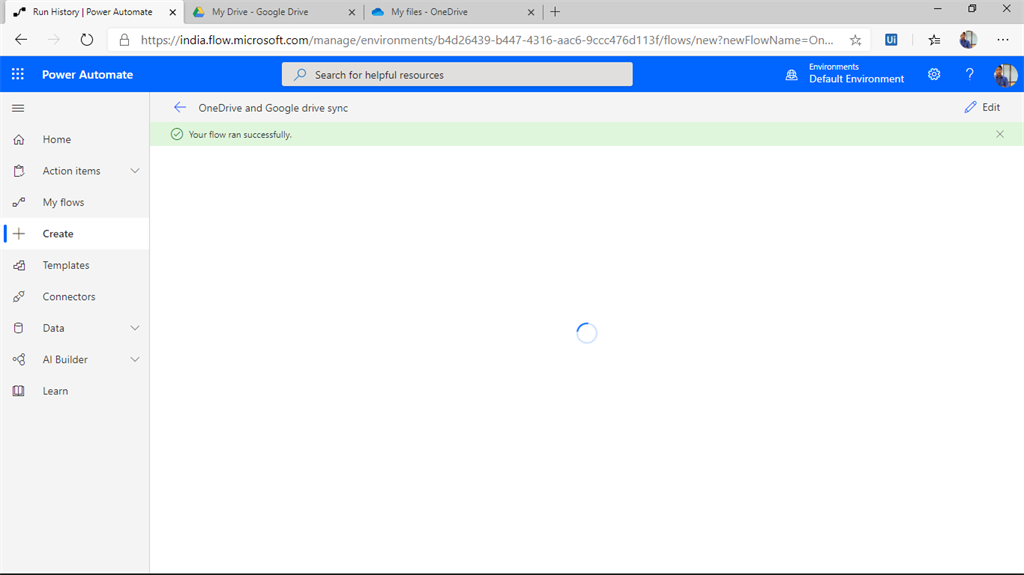Open the browser favorites list icon
Screen dimensions: 1024x575
pyautogui.click(x=935, y=40)
